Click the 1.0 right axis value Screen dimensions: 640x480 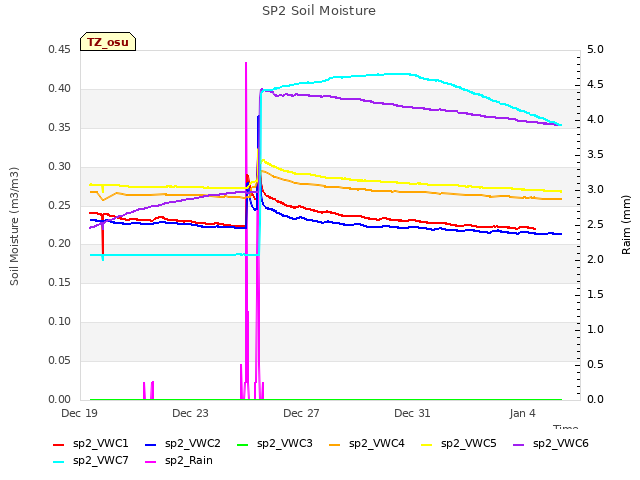595,329
